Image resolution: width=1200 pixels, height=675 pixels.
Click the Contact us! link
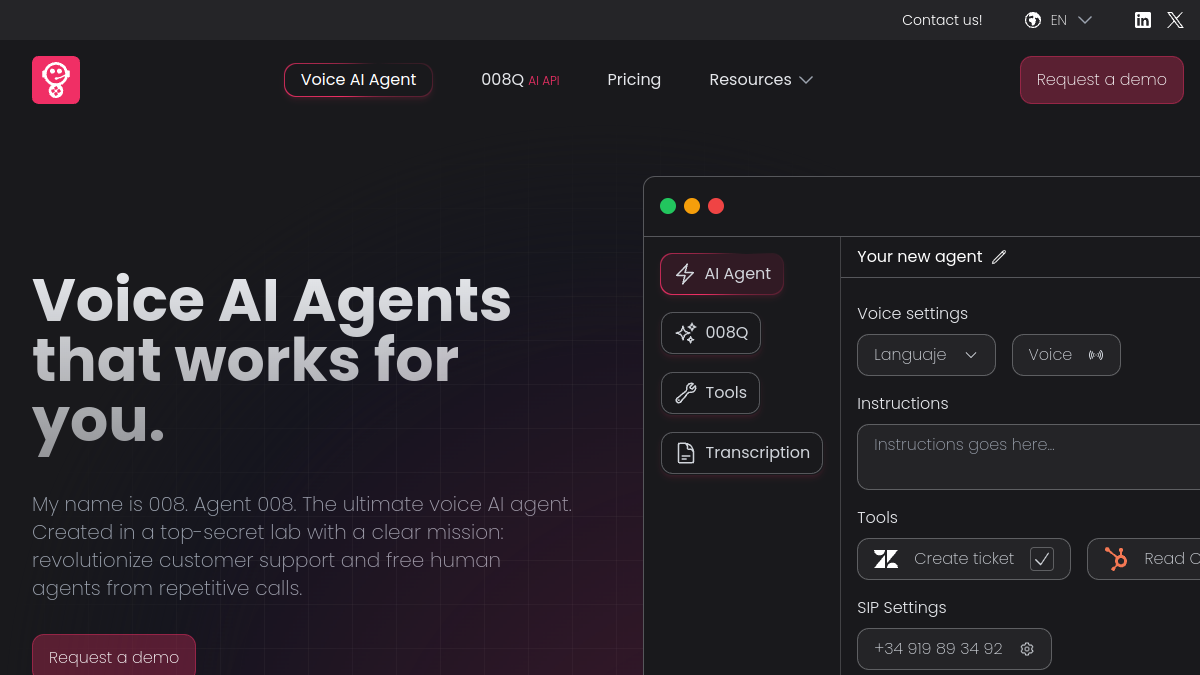click(942, 20)
